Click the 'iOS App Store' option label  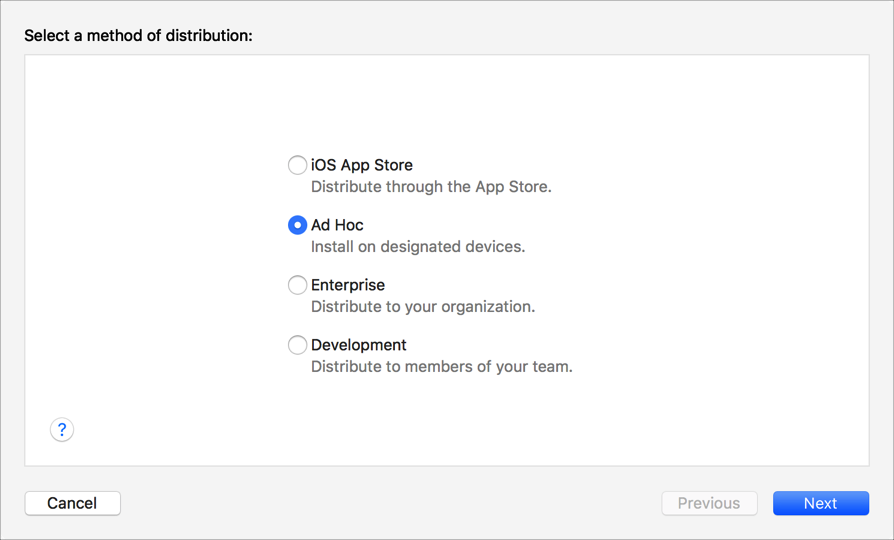coord(362,165)
